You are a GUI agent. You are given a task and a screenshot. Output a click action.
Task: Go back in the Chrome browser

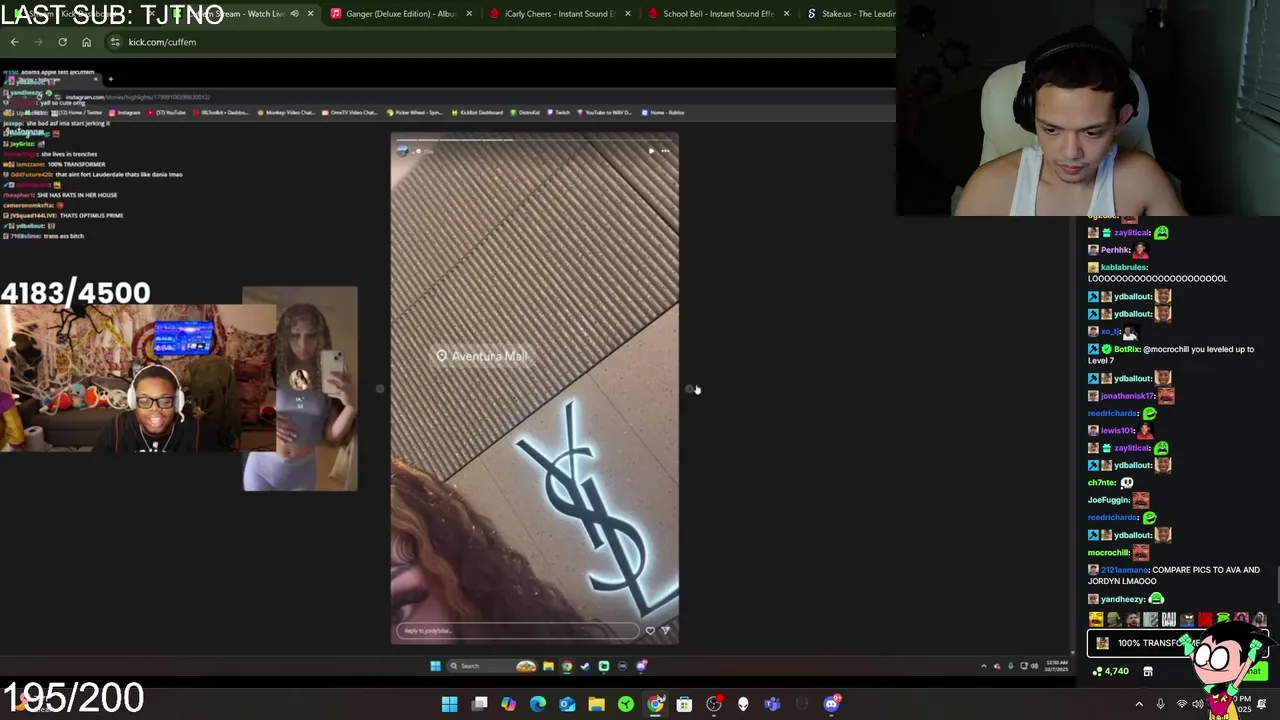tap(14, 42)
